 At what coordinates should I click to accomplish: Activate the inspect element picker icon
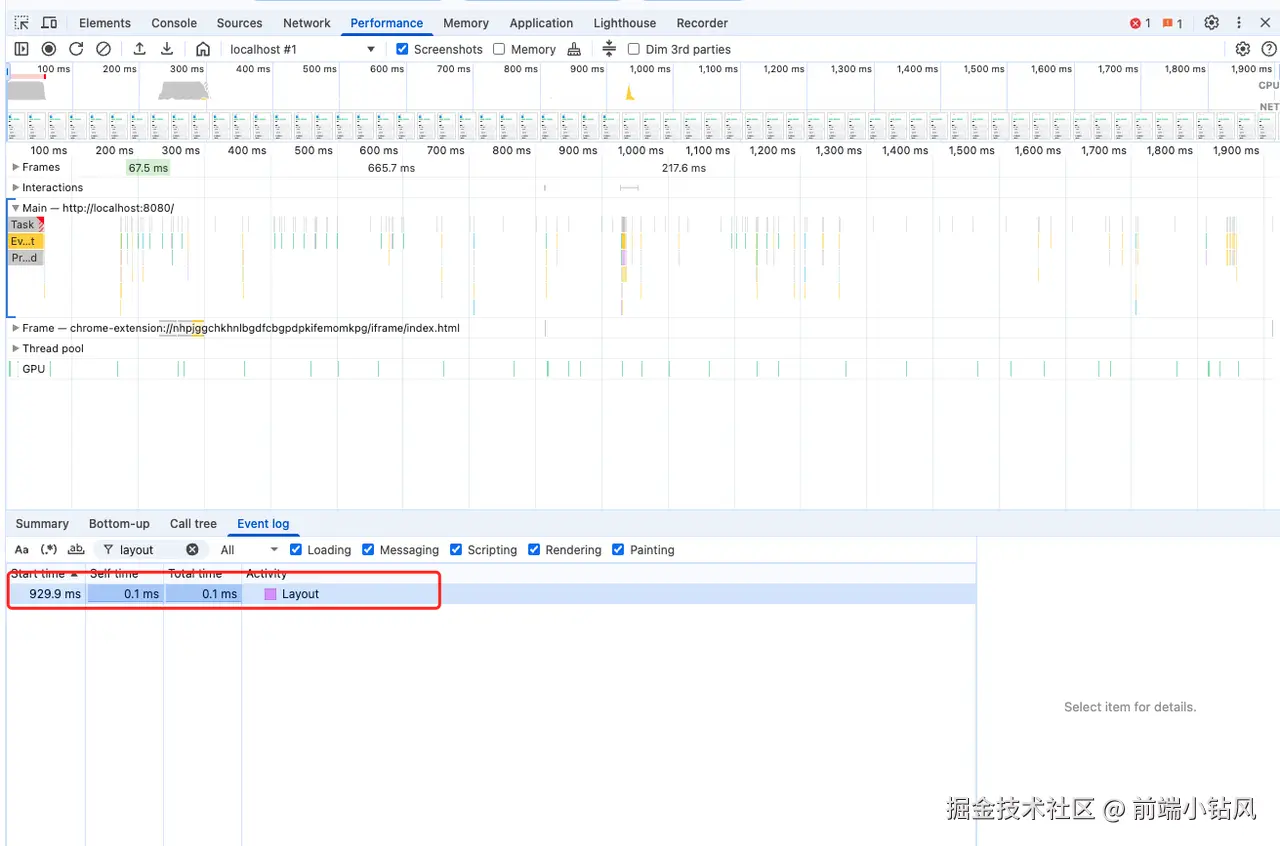(x=22, y=23)
